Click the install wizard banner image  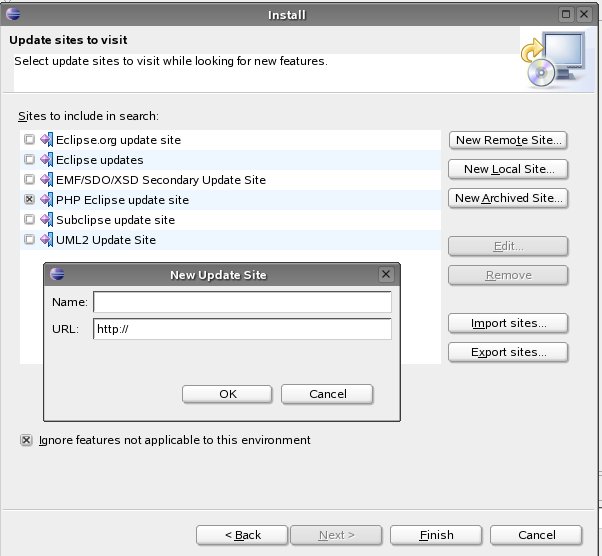point(556,59)
